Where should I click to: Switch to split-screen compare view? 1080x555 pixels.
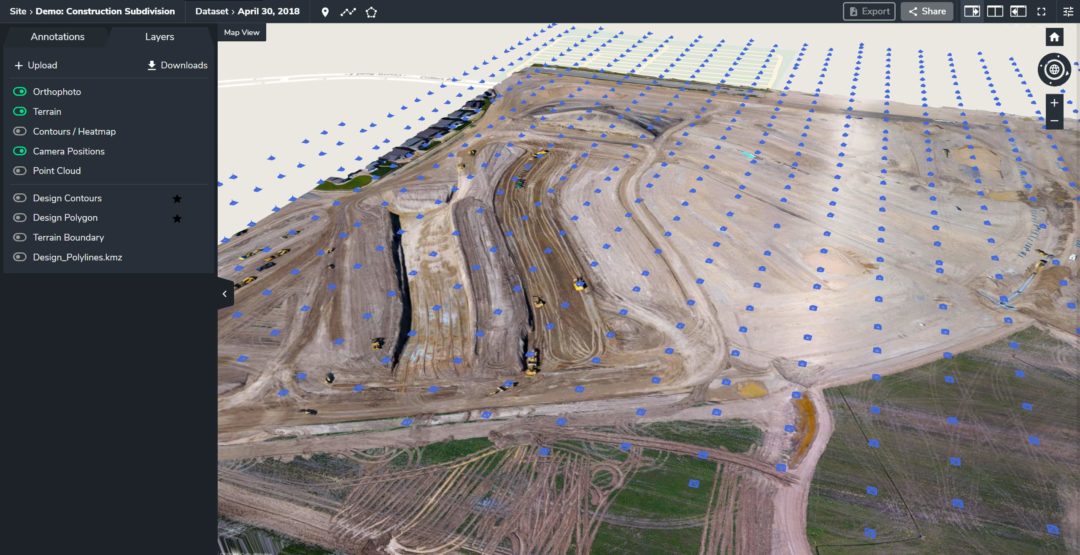tap(995, 12)
